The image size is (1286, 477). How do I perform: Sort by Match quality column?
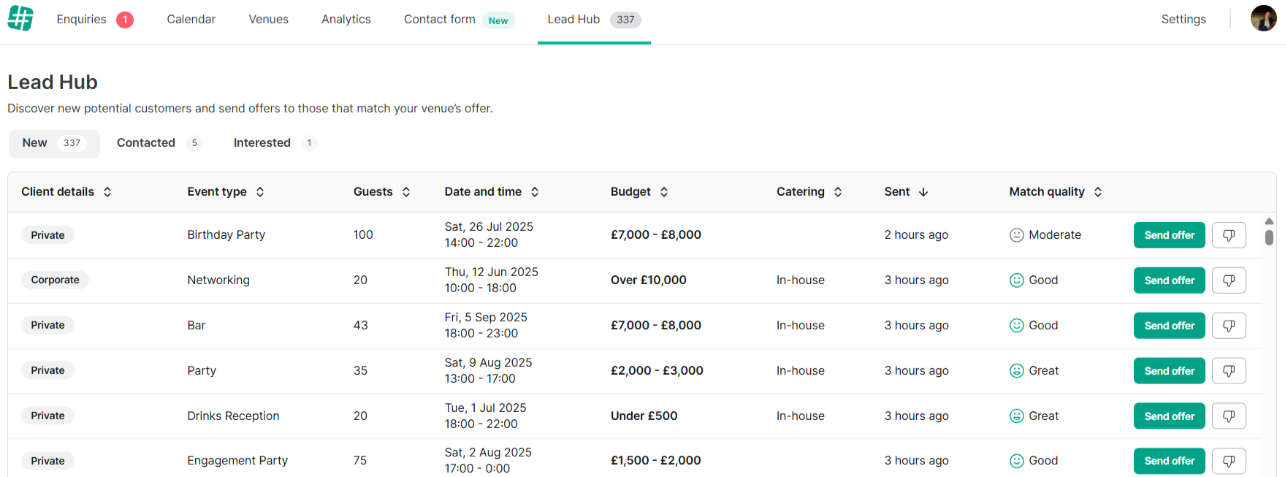tap(1056, 192)
